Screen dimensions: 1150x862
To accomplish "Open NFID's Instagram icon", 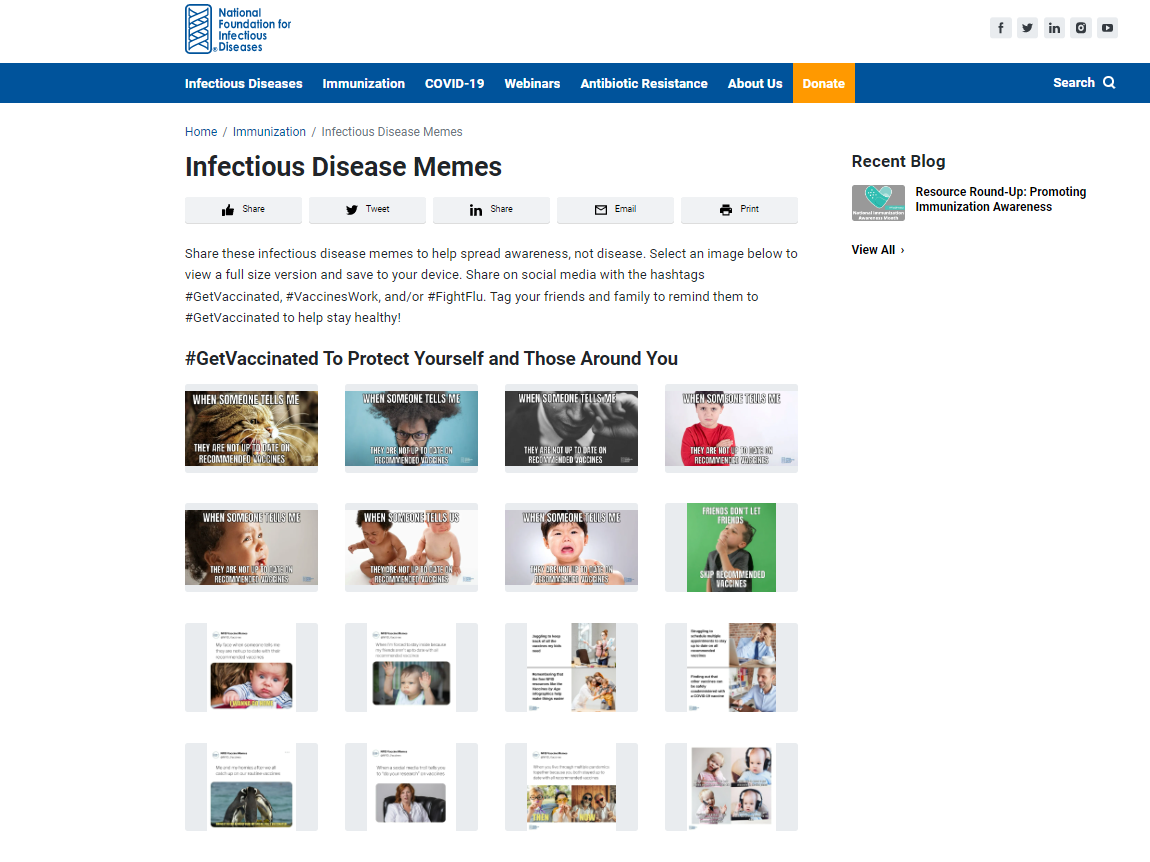I will tap(1081, 27).
